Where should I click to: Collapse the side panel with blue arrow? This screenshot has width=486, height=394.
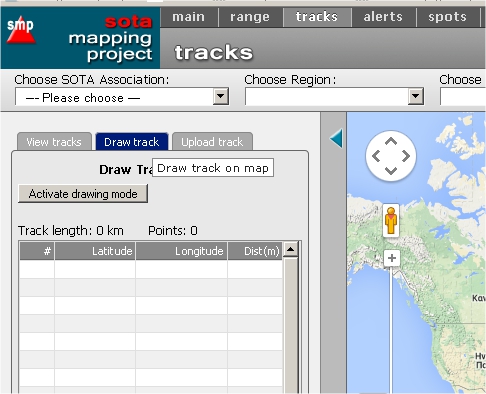(x=336, y=138)
